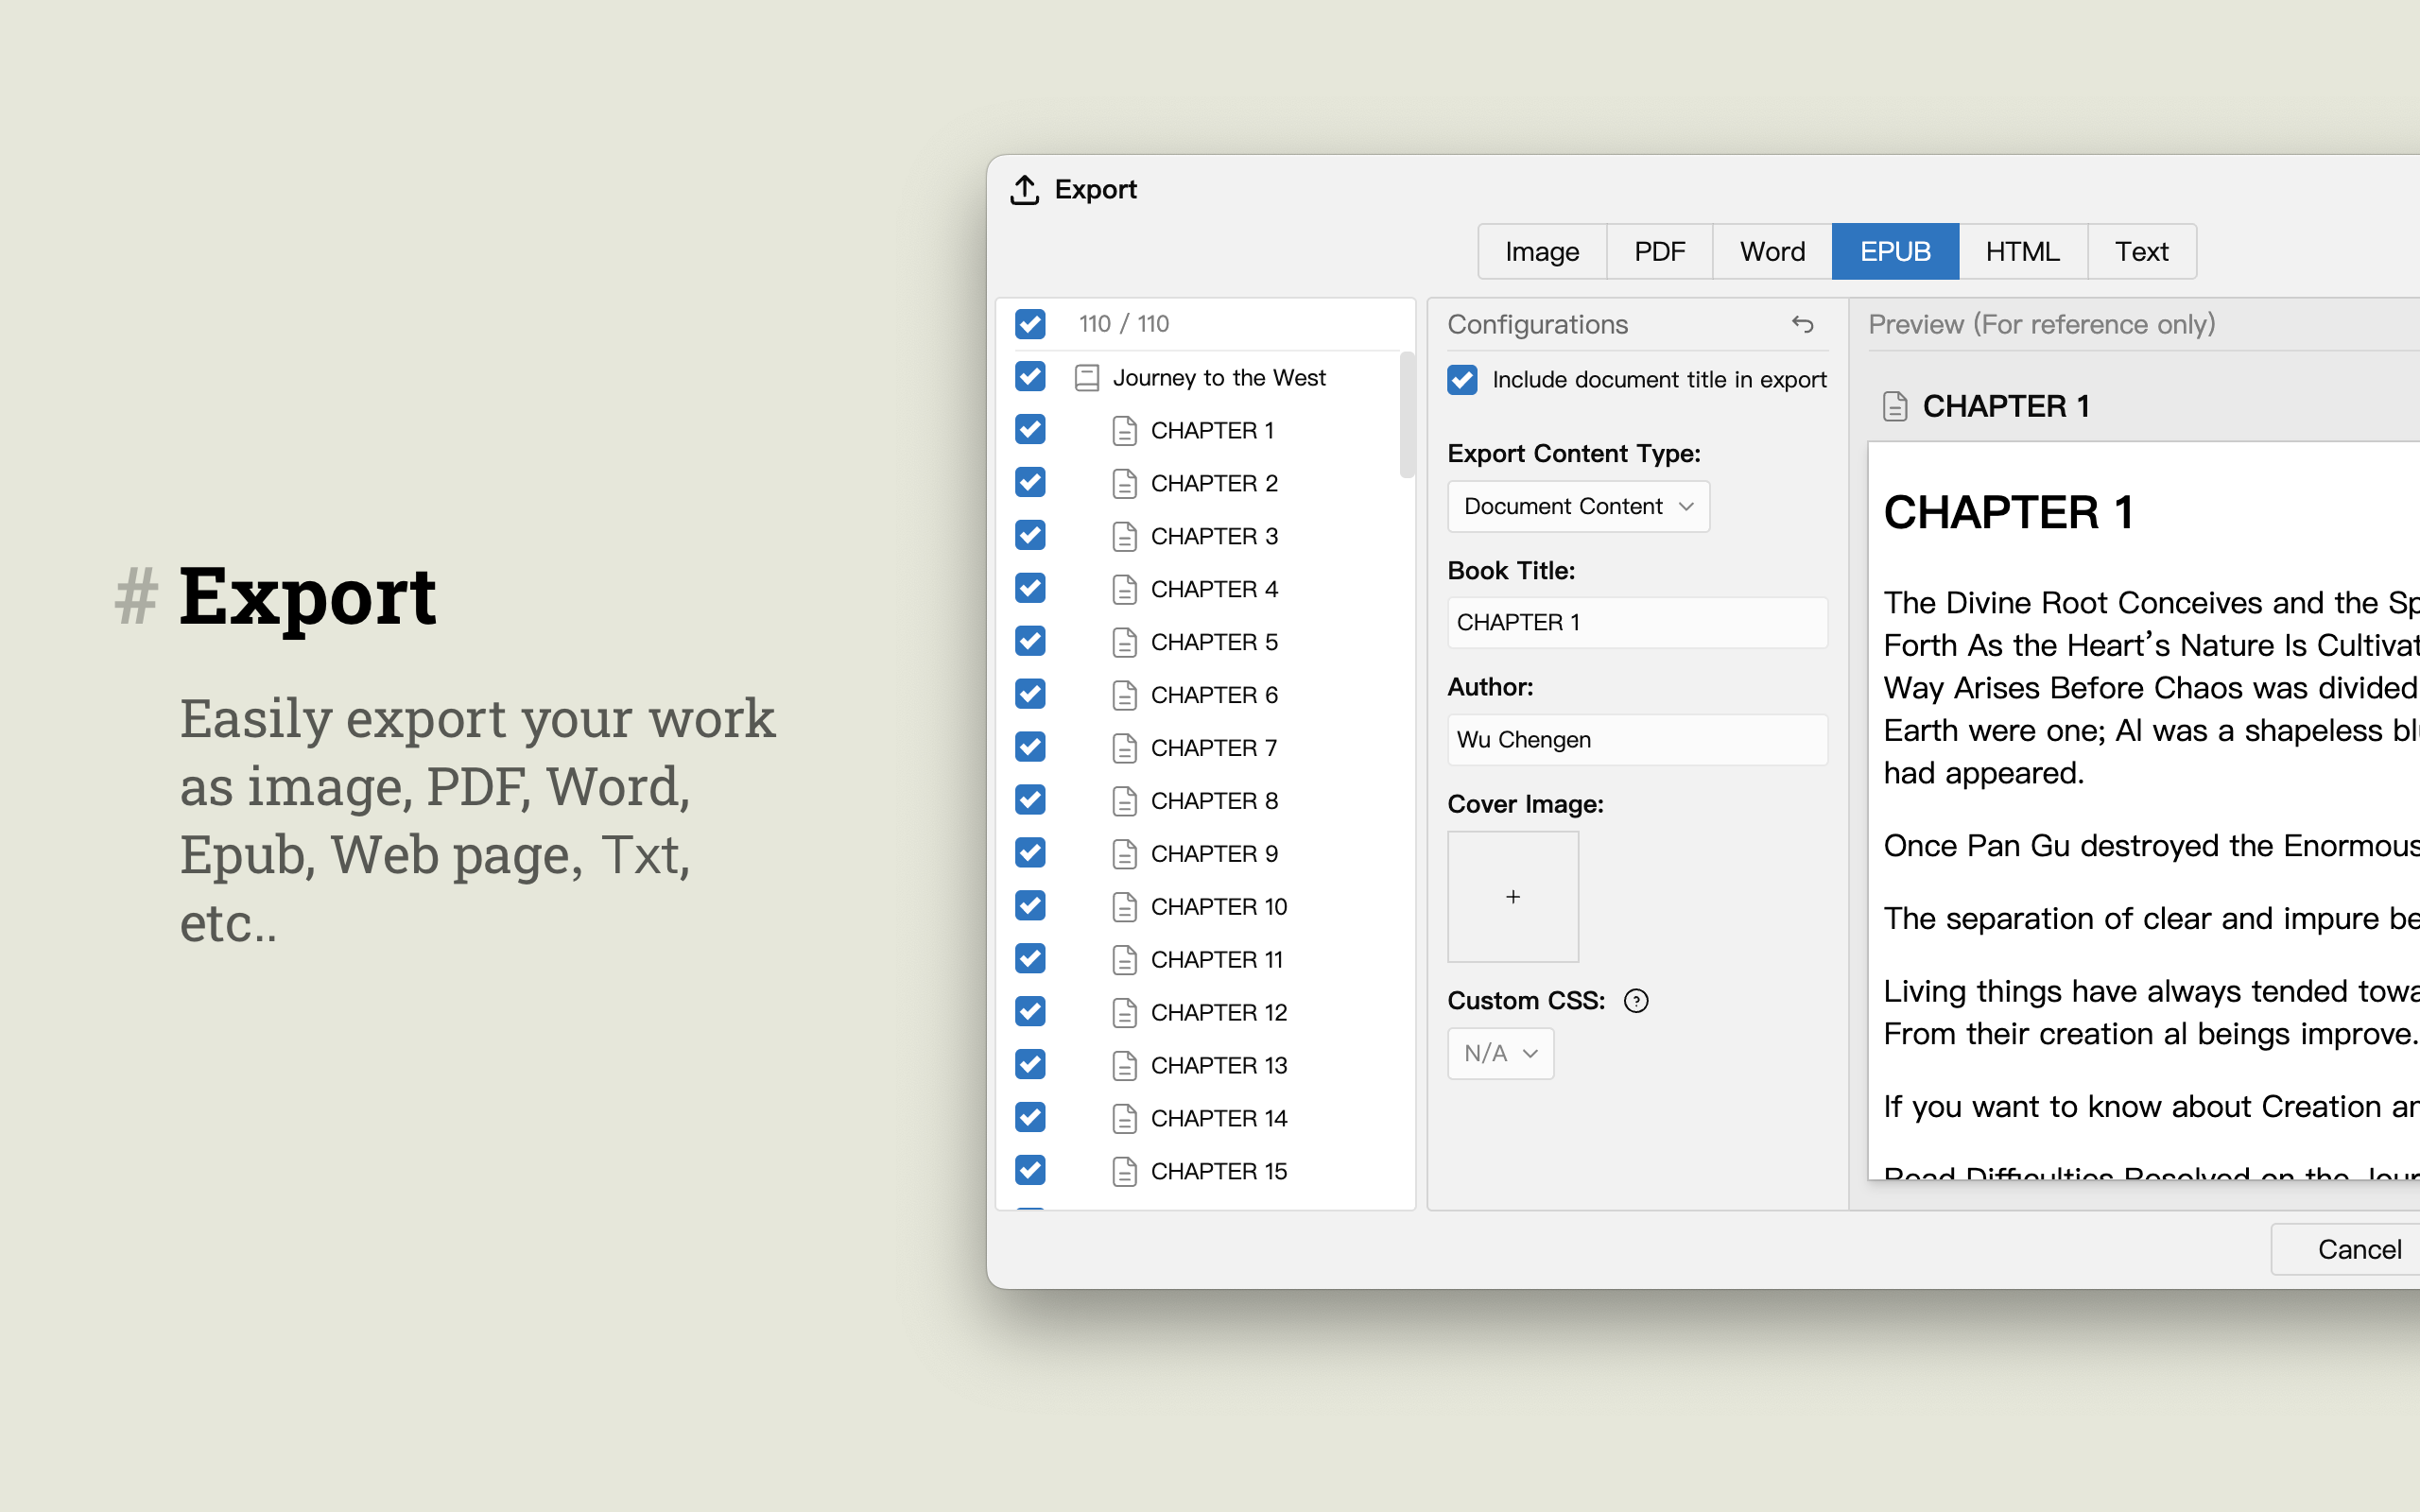The height and width of the screenshot is (1512, 2420).
Task: Click the chapter list scrollbar thumb
Action: [x=1407, y=415]
